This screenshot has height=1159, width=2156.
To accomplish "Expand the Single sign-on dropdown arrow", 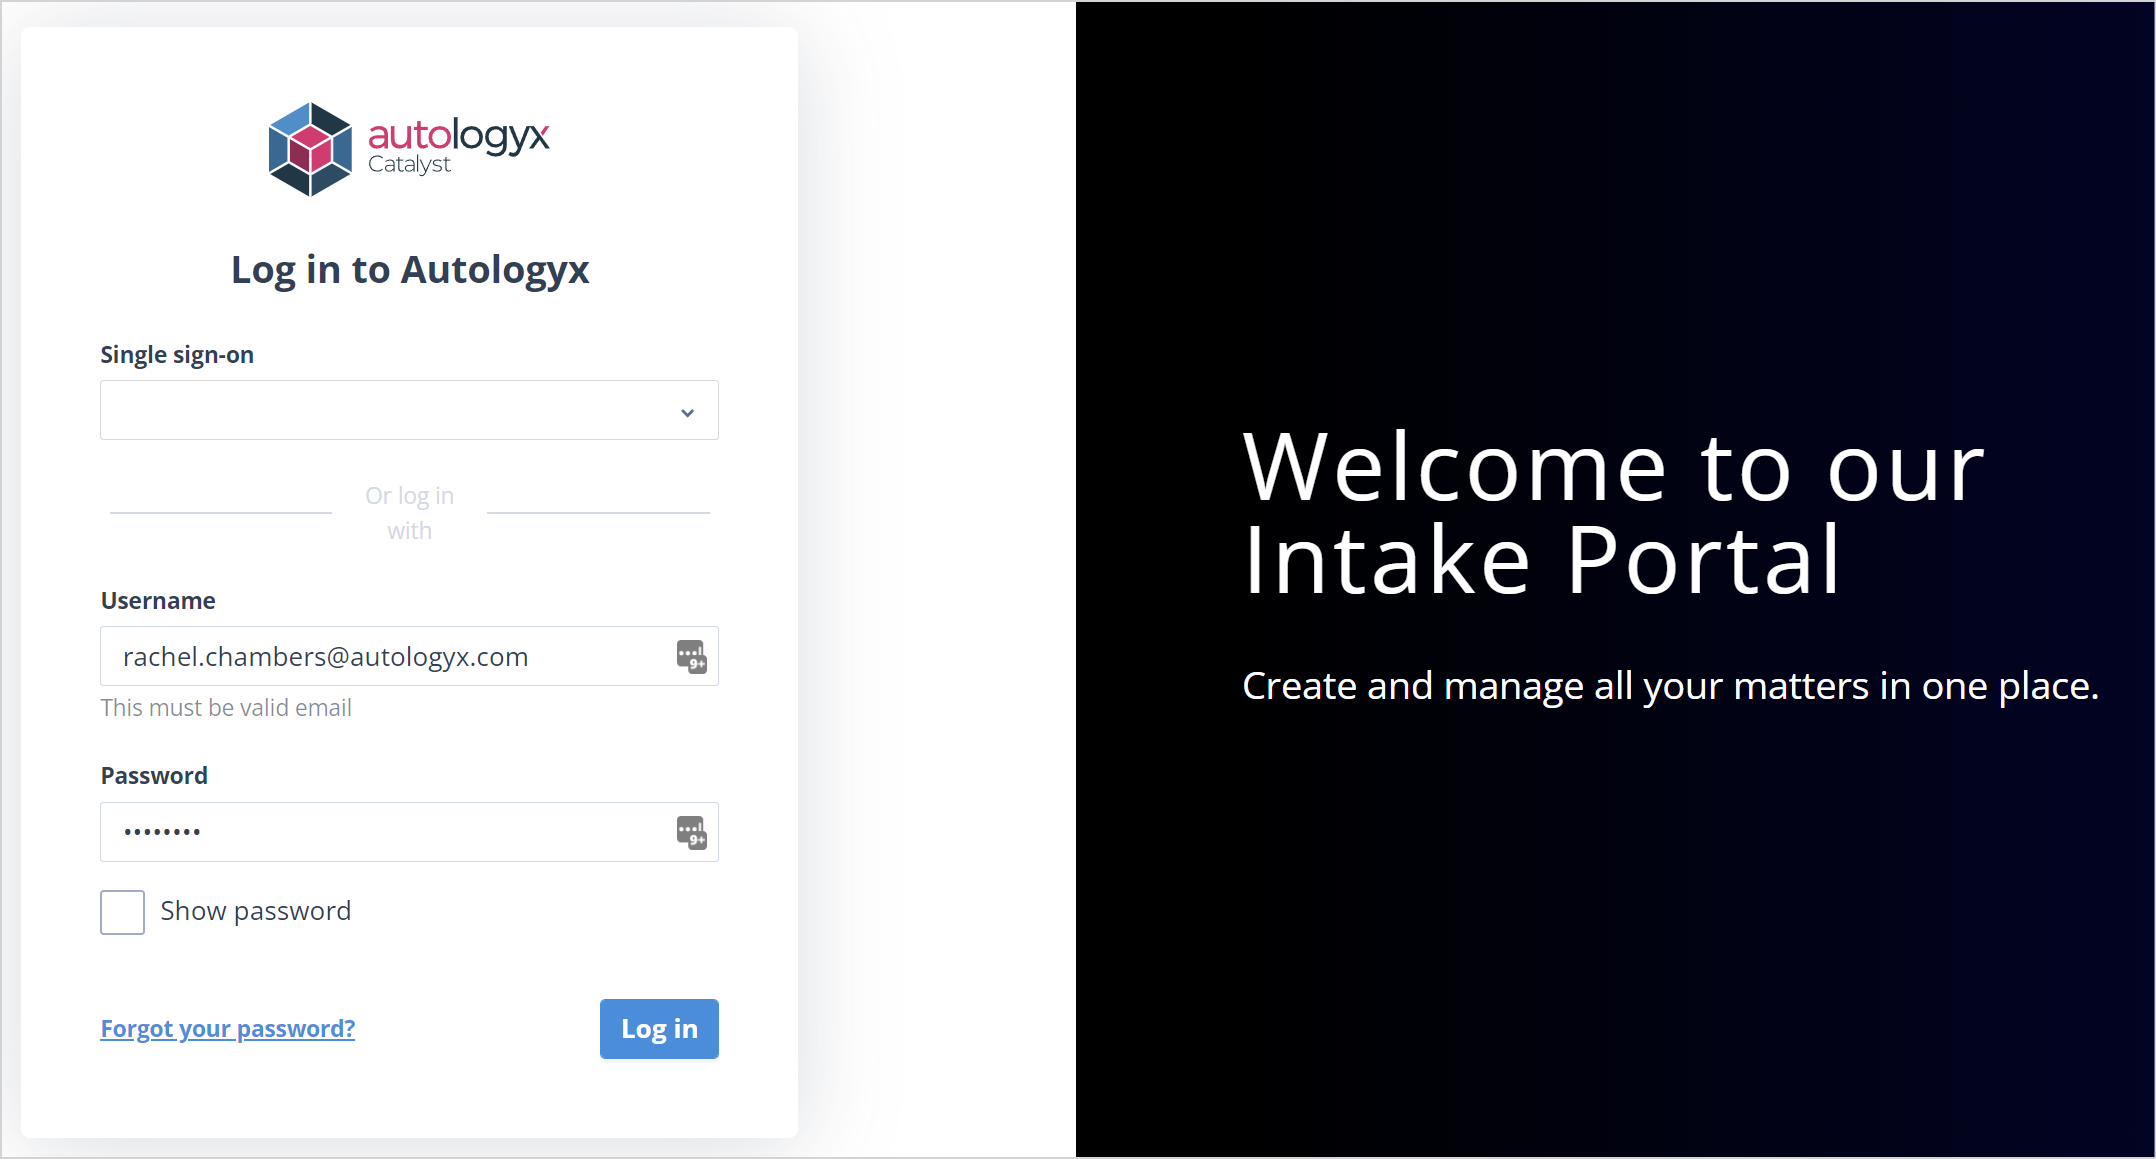I will [687, 412].
